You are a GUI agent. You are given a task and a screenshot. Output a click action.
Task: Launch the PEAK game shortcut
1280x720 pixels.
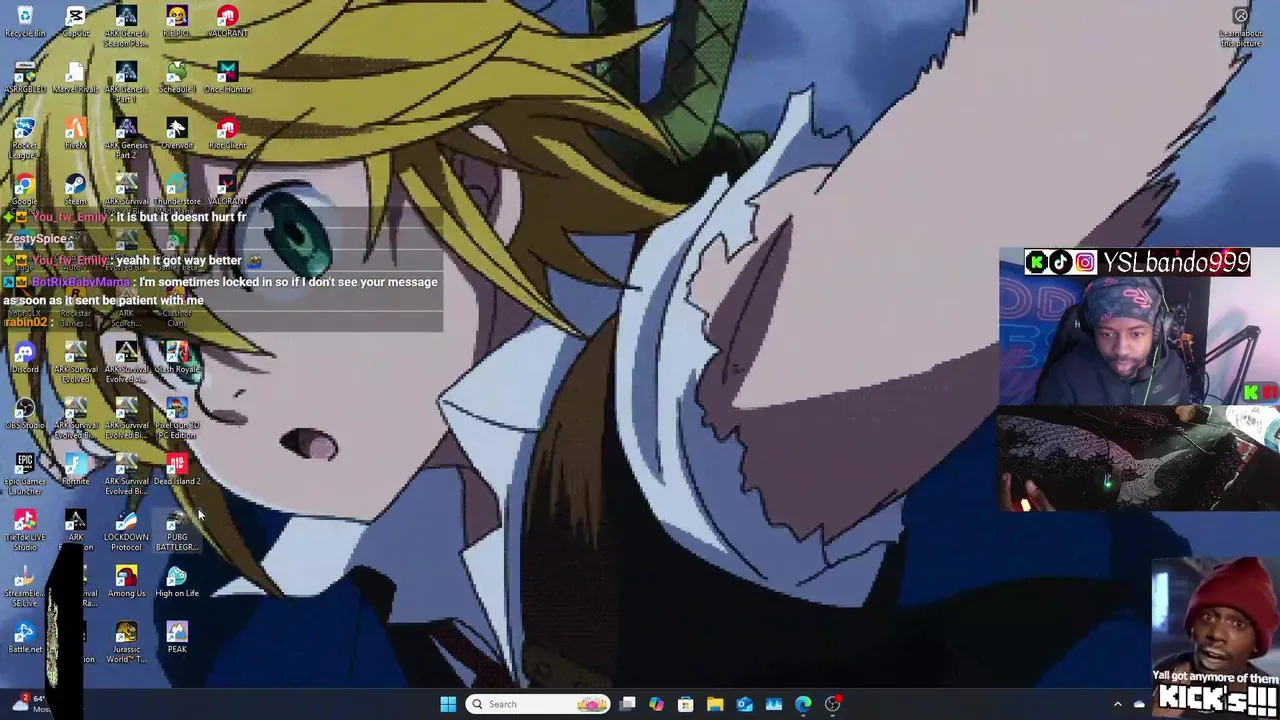pyautogui.click(x=177, y=638)
